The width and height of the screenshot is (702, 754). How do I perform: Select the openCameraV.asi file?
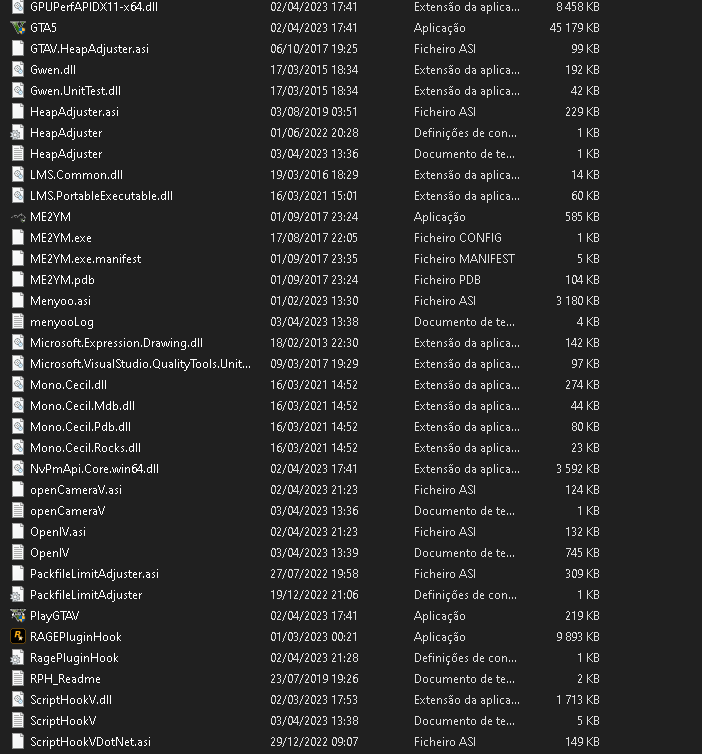(x=75, y=489)
